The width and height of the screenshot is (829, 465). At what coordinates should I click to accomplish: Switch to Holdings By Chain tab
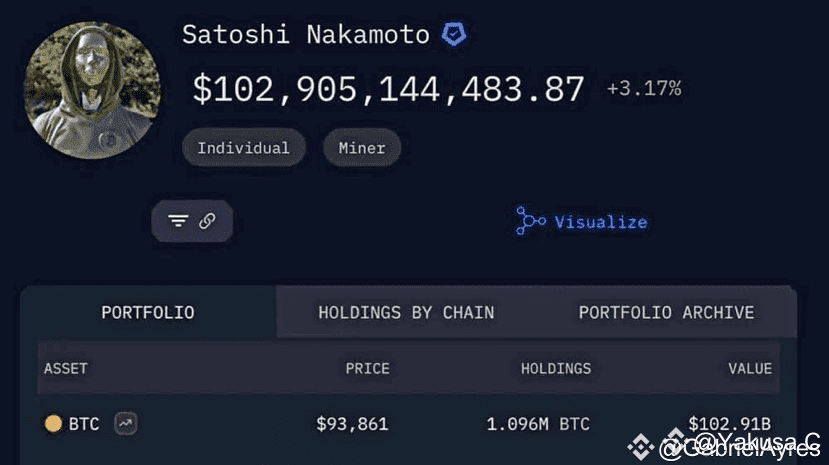pos(406,312)
